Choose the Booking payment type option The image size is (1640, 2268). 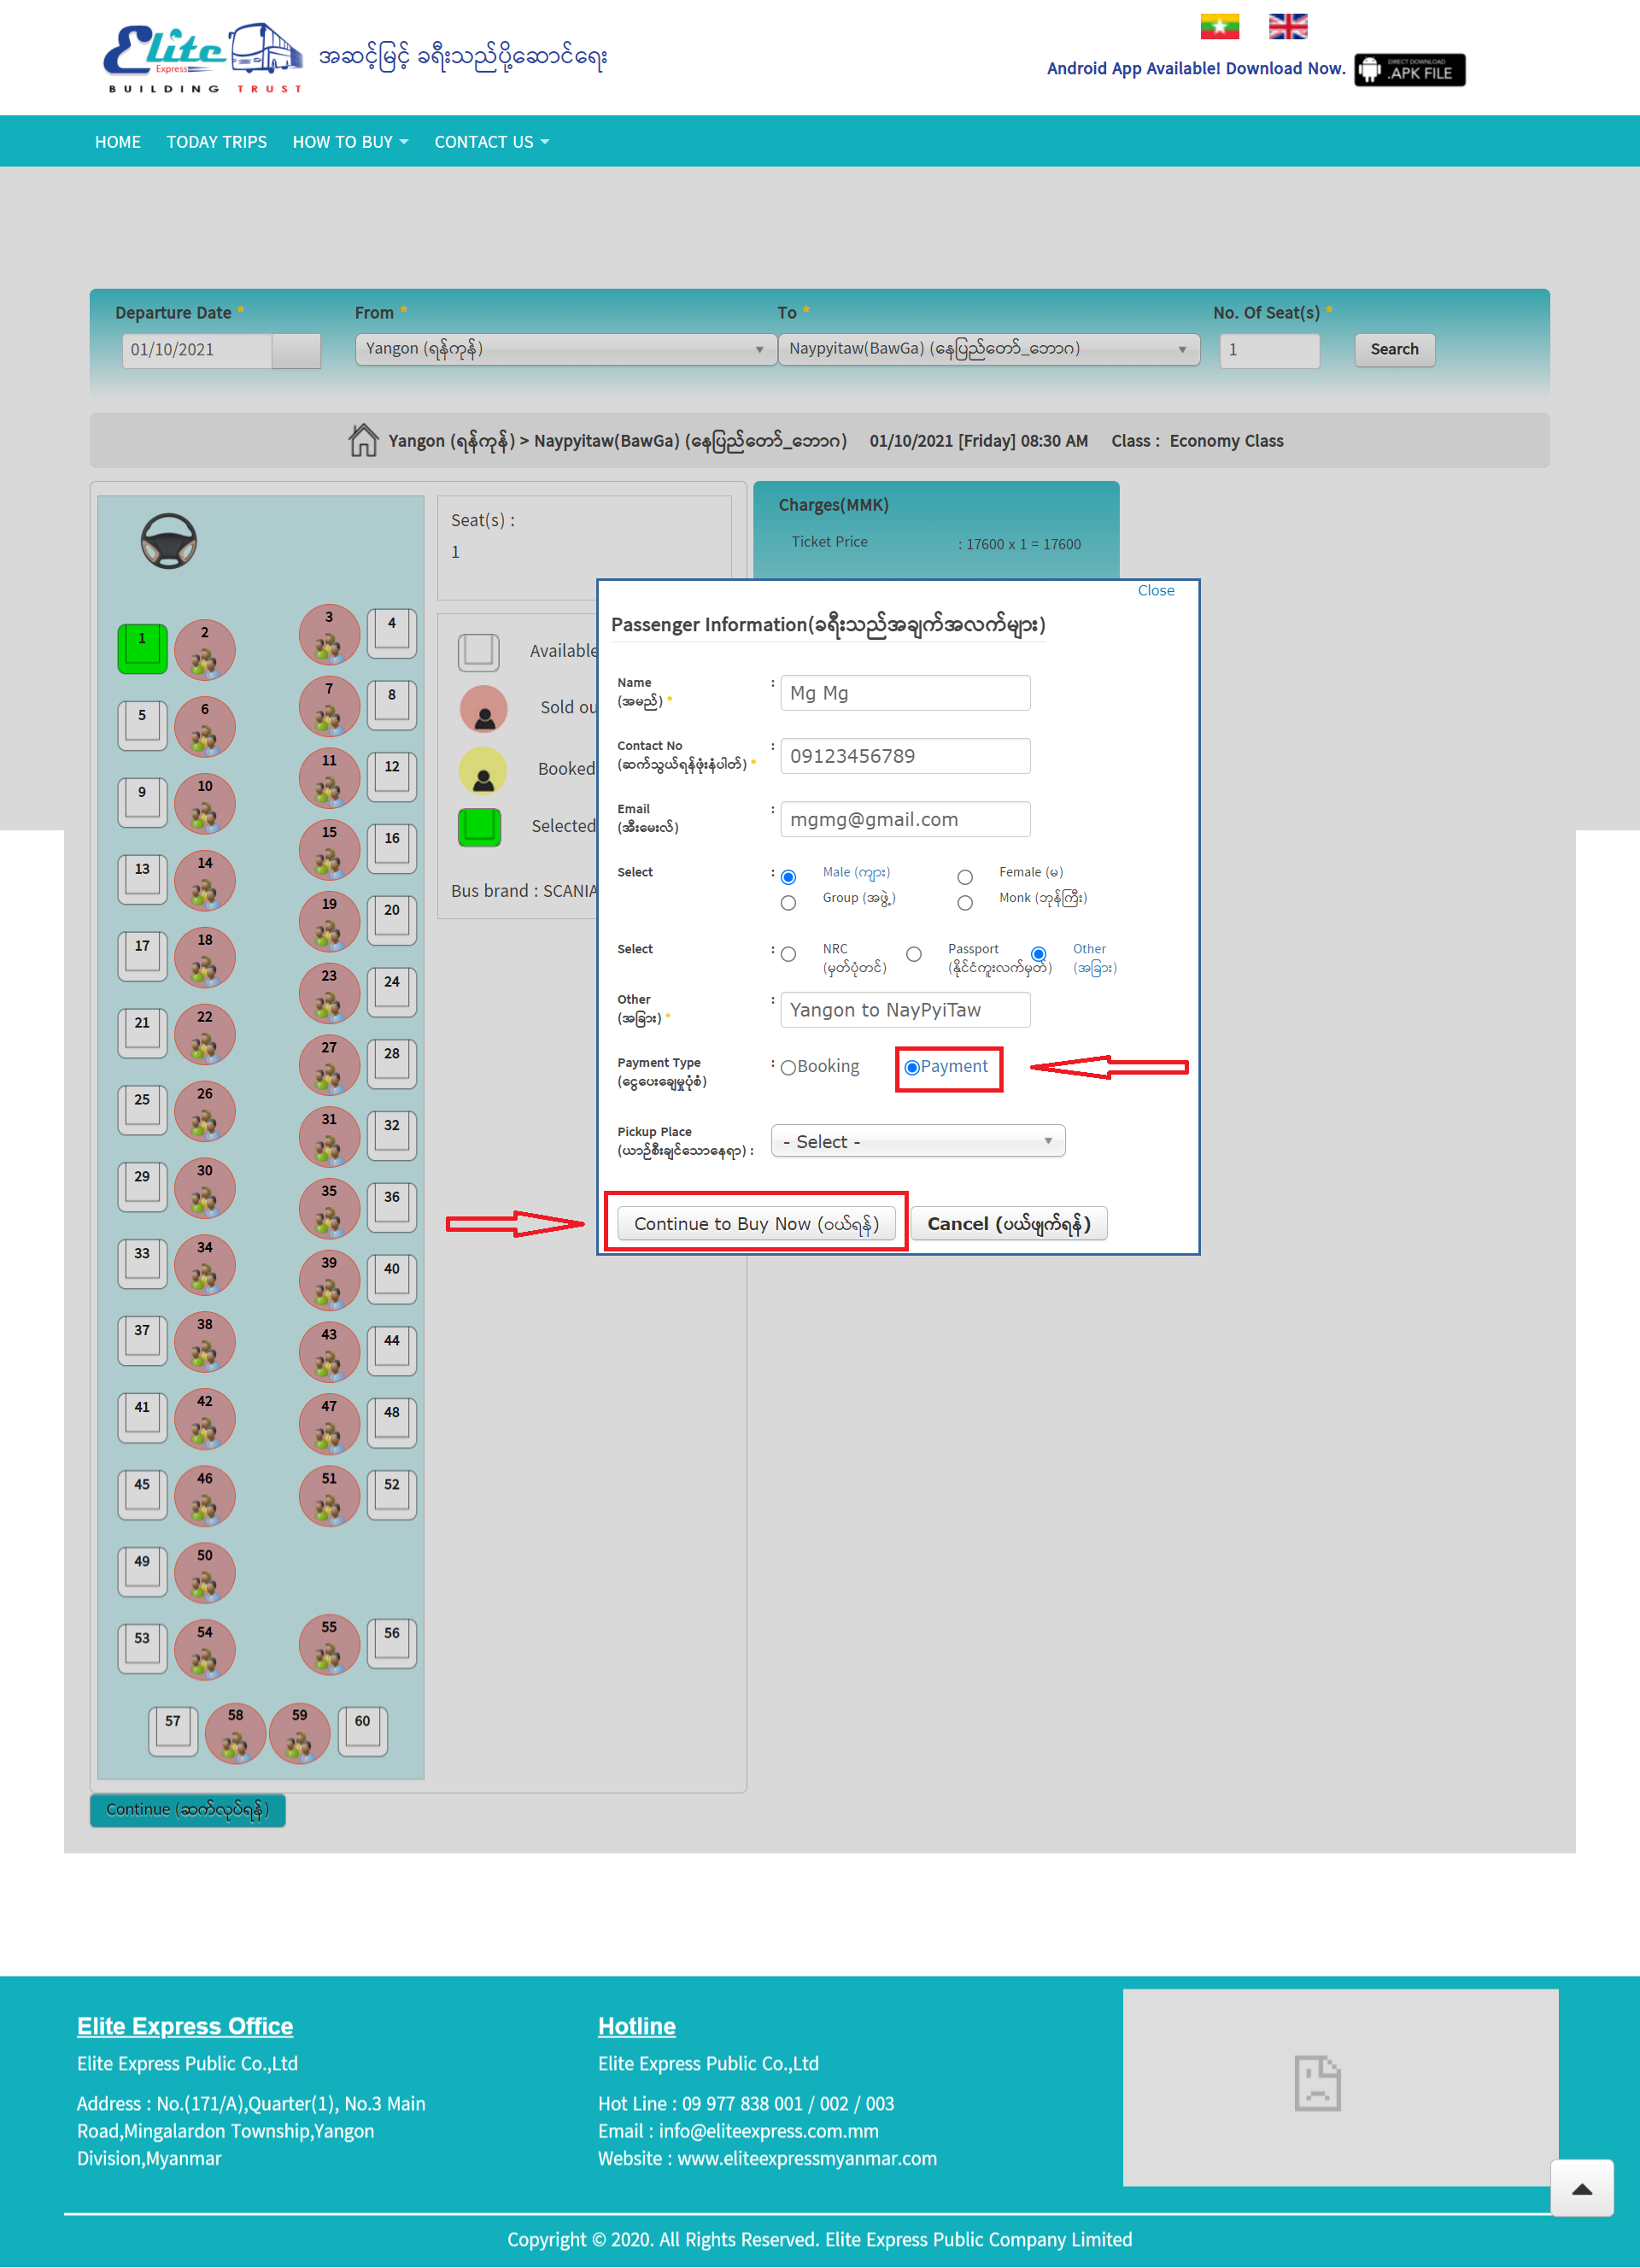point(788,1067)
